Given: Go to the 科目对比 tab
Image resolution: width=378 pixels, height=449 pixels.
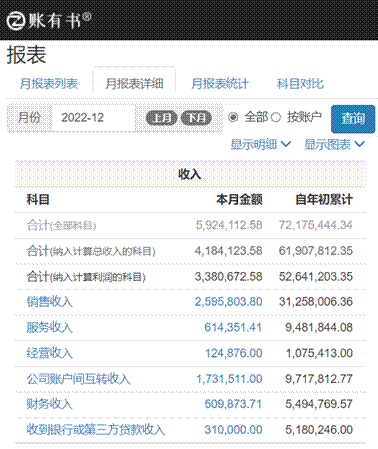Looking at the screenshot, I should [300, 83].
